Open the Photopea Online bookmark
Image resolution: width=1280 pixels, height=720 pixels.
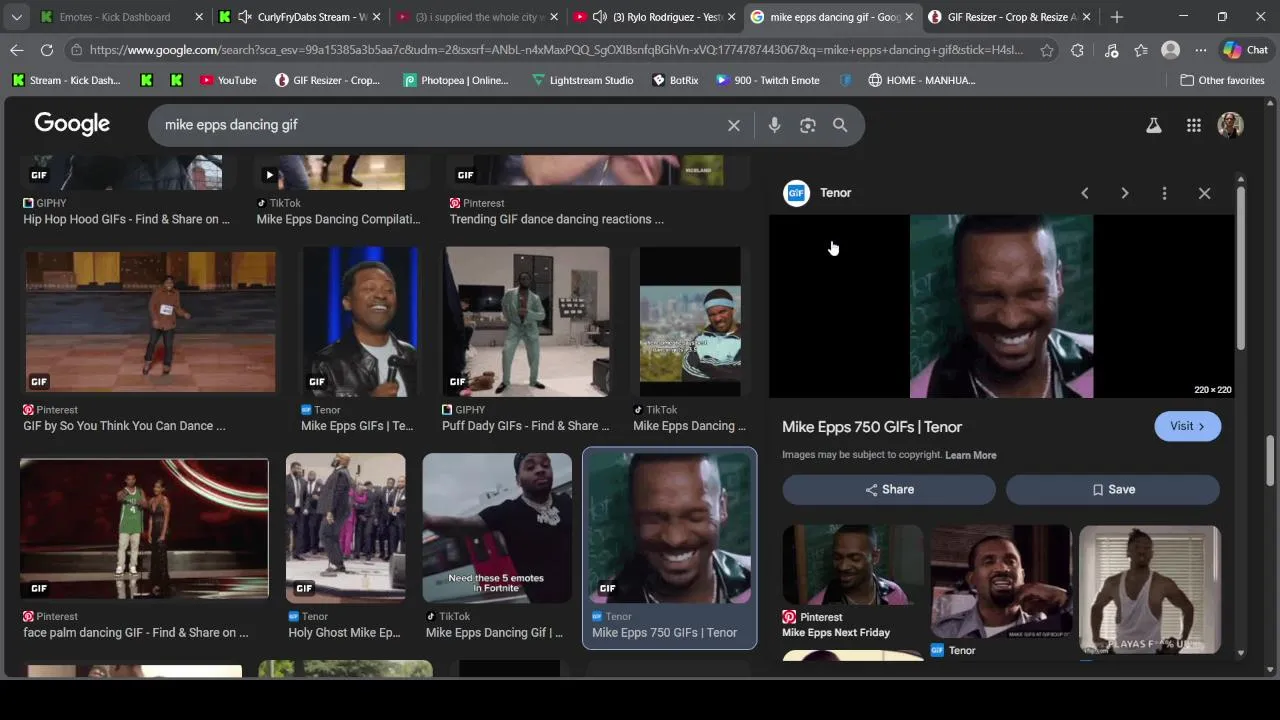coord(456,80)
